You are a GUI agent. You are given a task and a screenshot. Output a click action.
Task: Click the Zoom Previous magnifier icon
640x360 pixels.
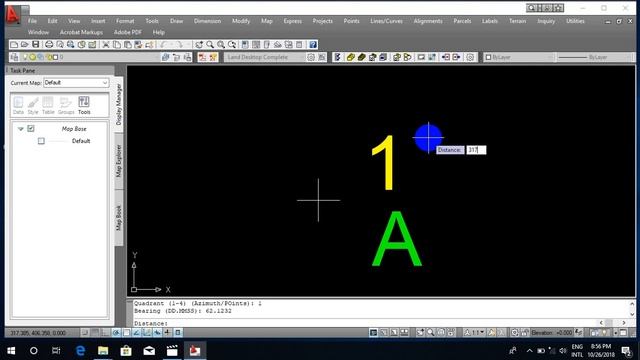pos(232,44)
